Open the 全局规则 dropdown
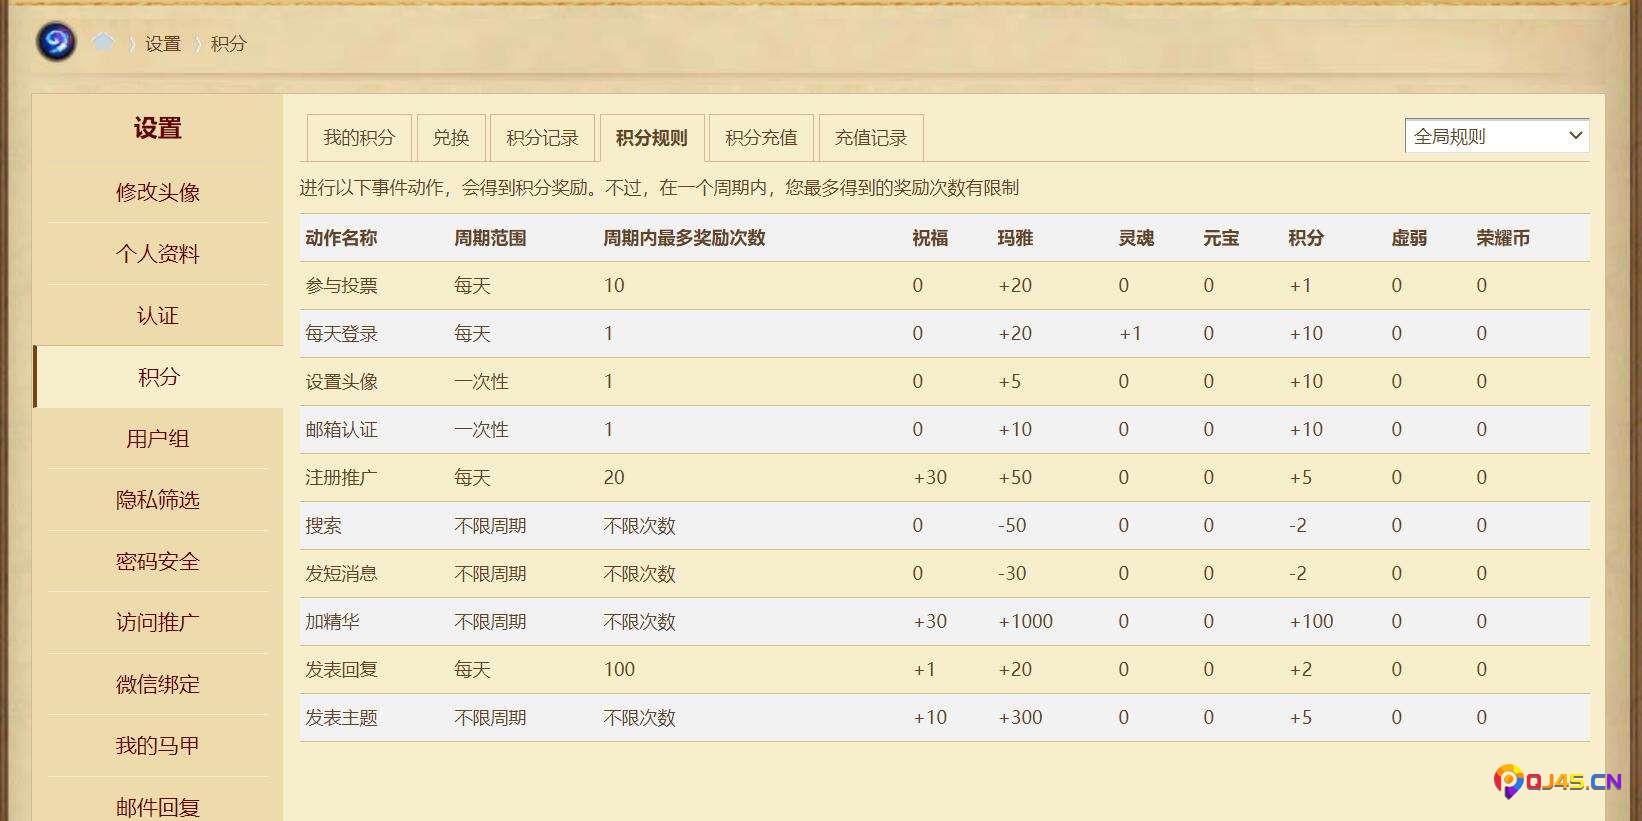This screenshot has height=821, width=1642. tap(1496, 136)
